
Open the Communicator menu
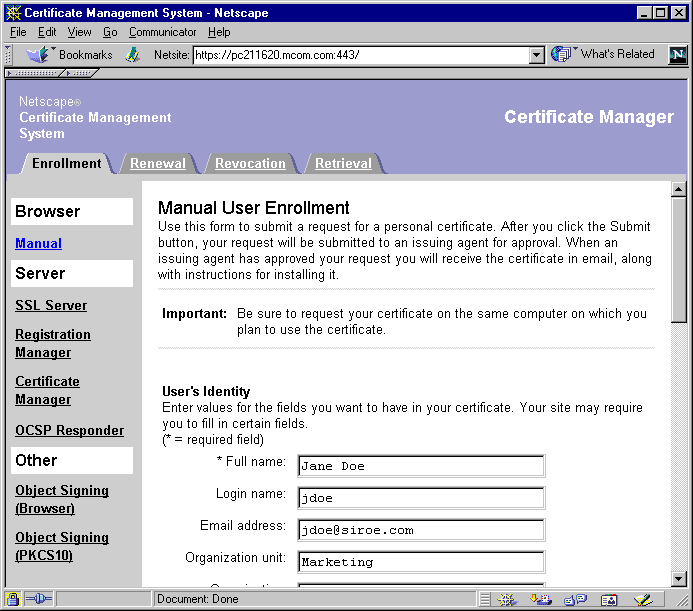click(x=163, y=32)
